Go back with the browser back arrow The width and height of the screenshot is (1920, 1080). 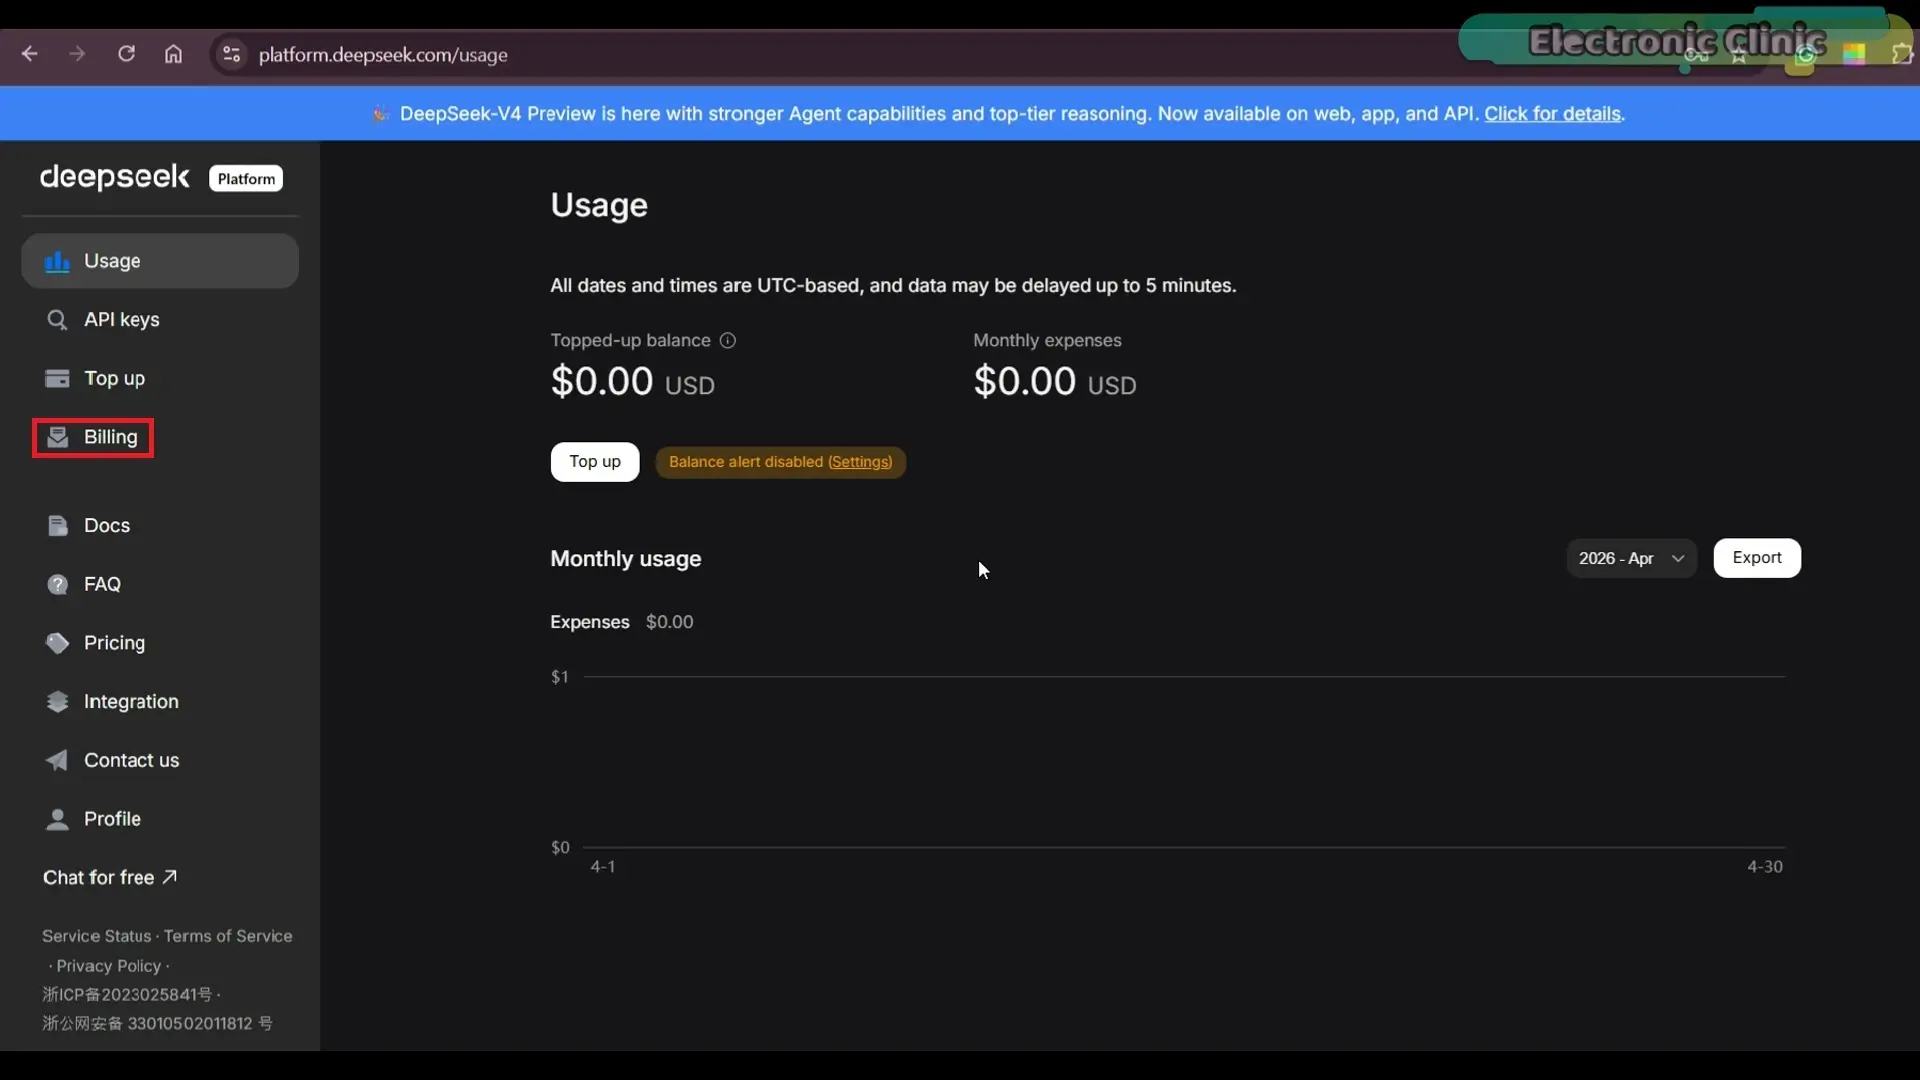click(x=30, y=54)
